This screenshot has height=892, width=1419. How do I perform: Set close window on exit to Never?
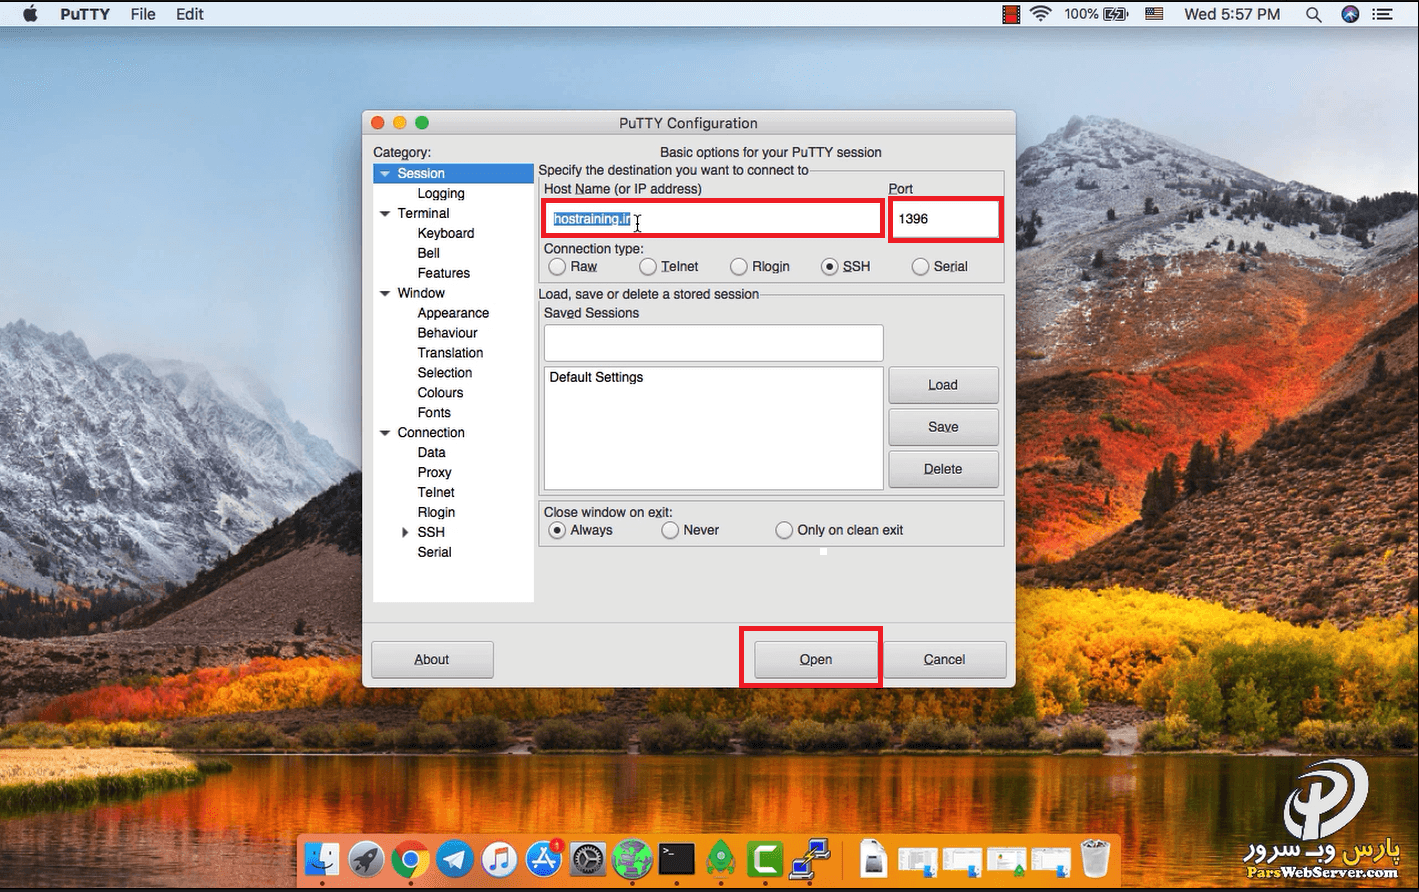click(670, 531)
